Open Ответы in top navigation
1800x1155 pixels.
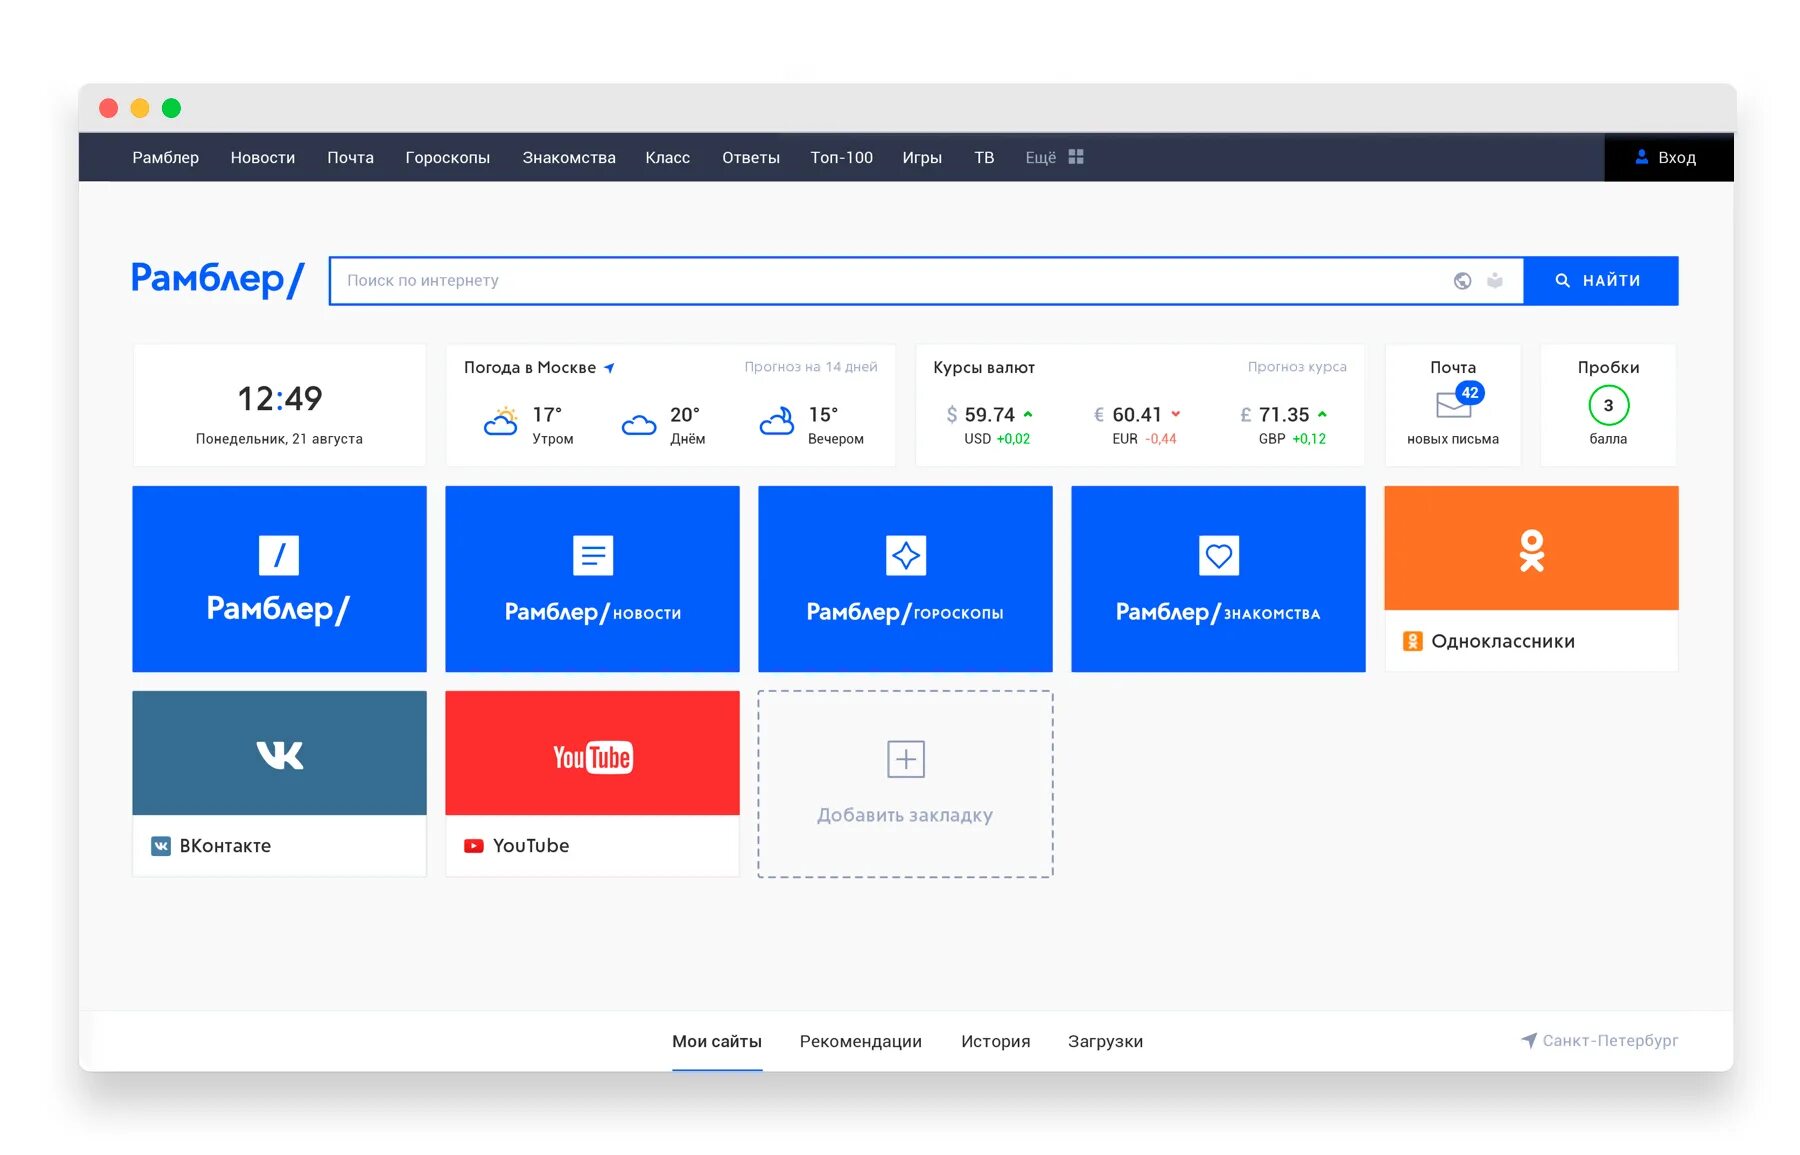pyautogui.click(x=751, y=157)
